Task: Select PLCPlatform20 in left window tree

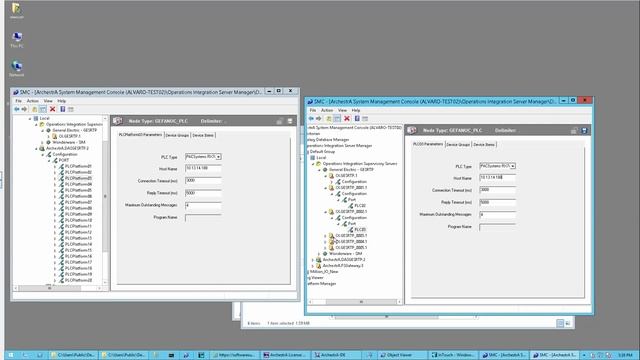Action: (78, 280)
